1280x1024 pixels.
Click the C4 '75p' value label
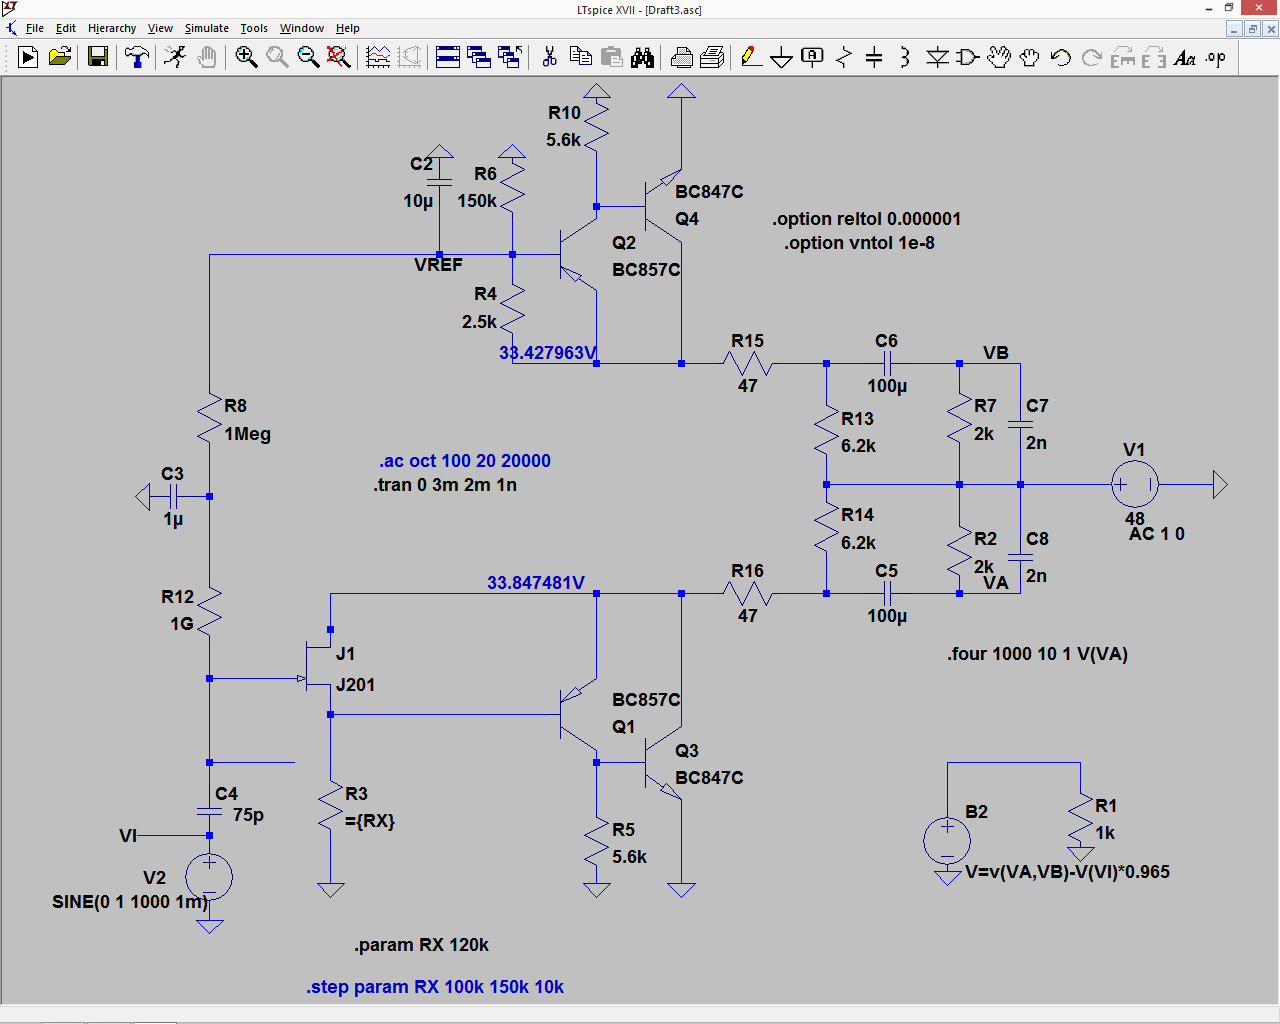coord(249,815)
